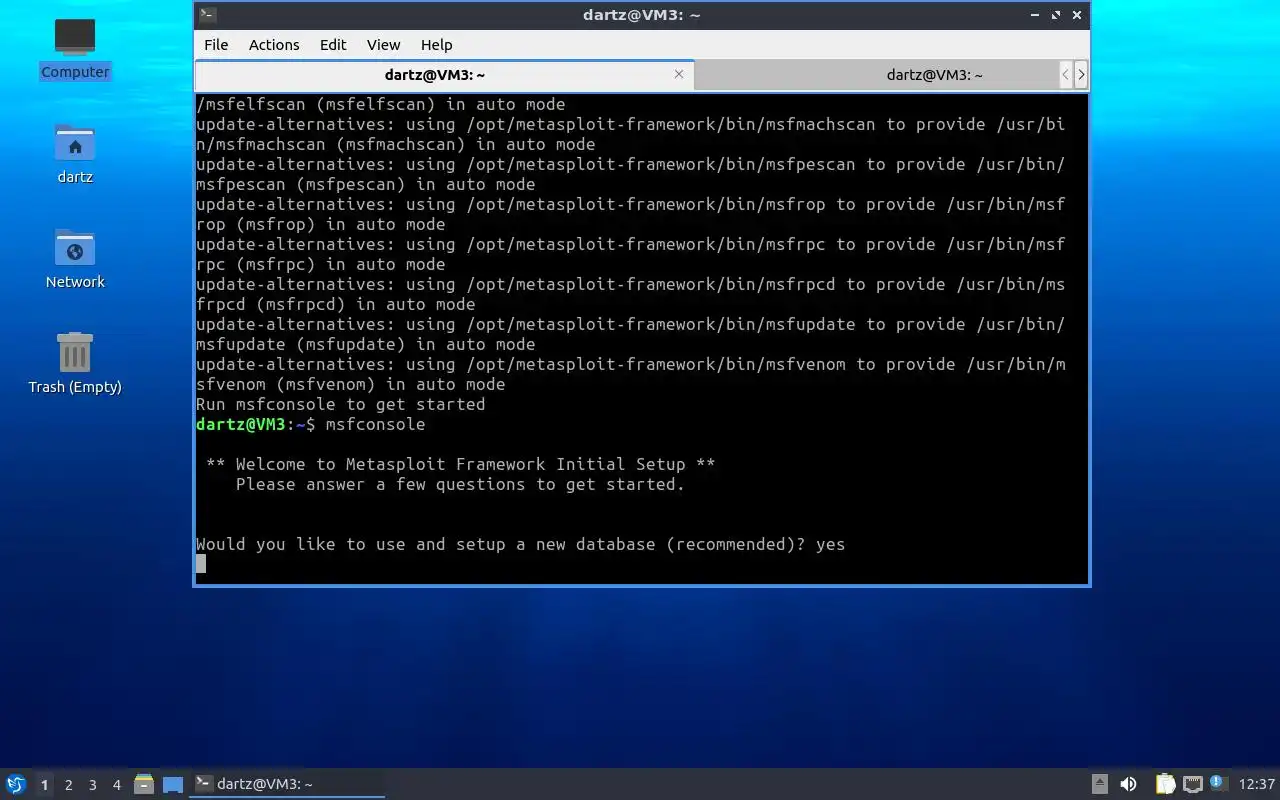Close the first dartz@VM3 terminal tab
Viewport: 1280px width, 800px height.
pos(679,74)
